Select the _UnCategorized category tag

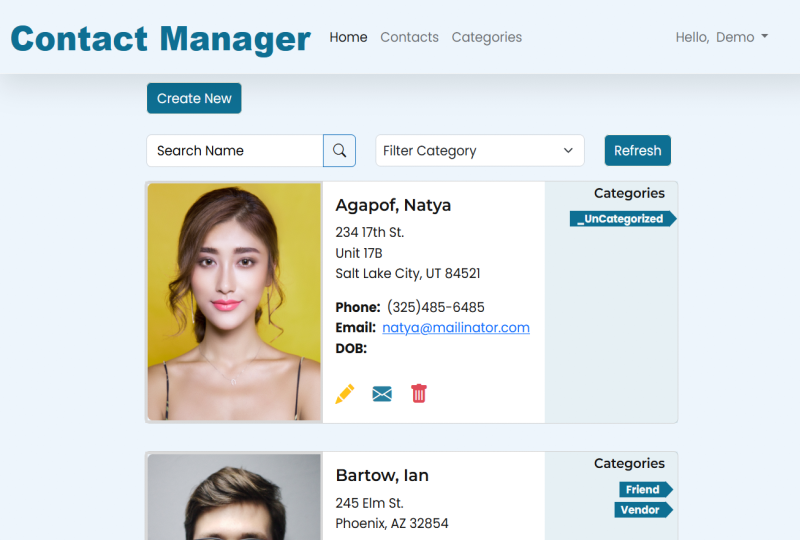pyautogui.click(x=623, y=219)
